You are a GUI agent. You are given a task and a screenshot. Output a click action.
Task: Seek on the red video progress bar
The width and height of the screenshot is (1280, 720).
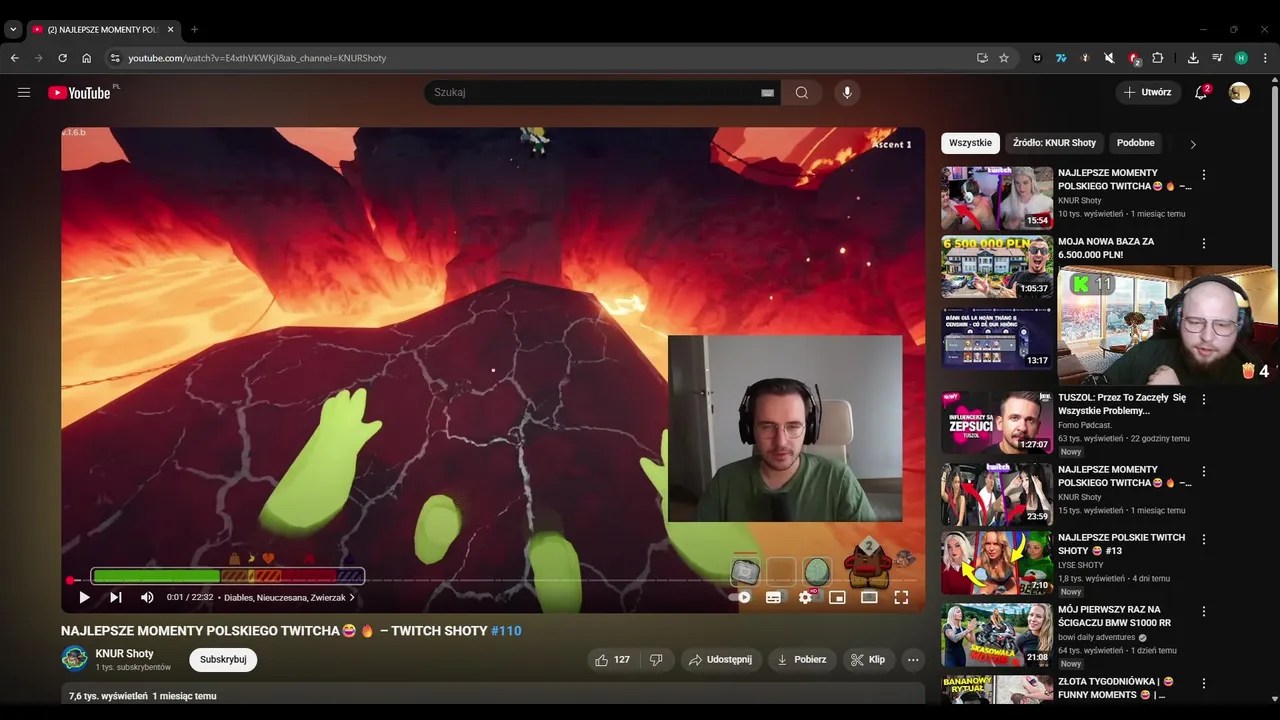point(493,580)
